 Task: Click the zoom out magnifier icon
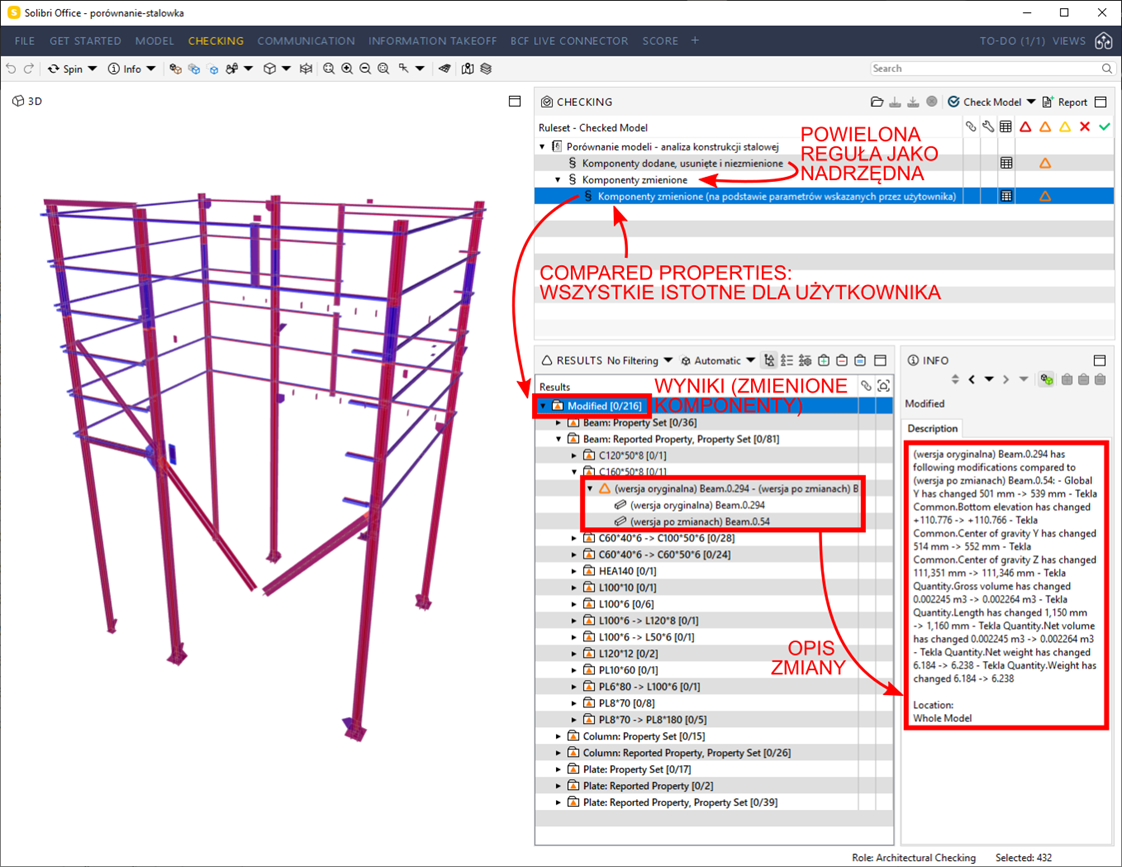pos(365,69)
